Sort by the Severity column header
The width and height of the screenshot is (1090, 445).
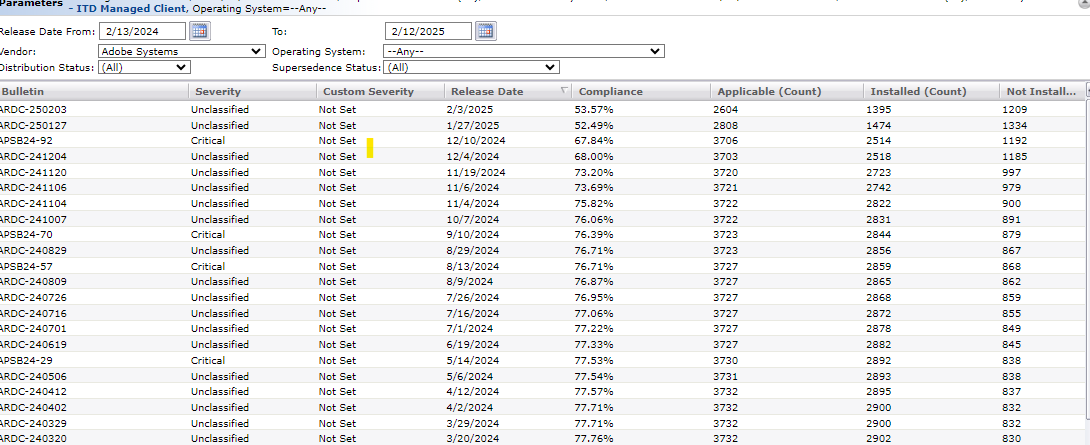[x=252, y=91]
